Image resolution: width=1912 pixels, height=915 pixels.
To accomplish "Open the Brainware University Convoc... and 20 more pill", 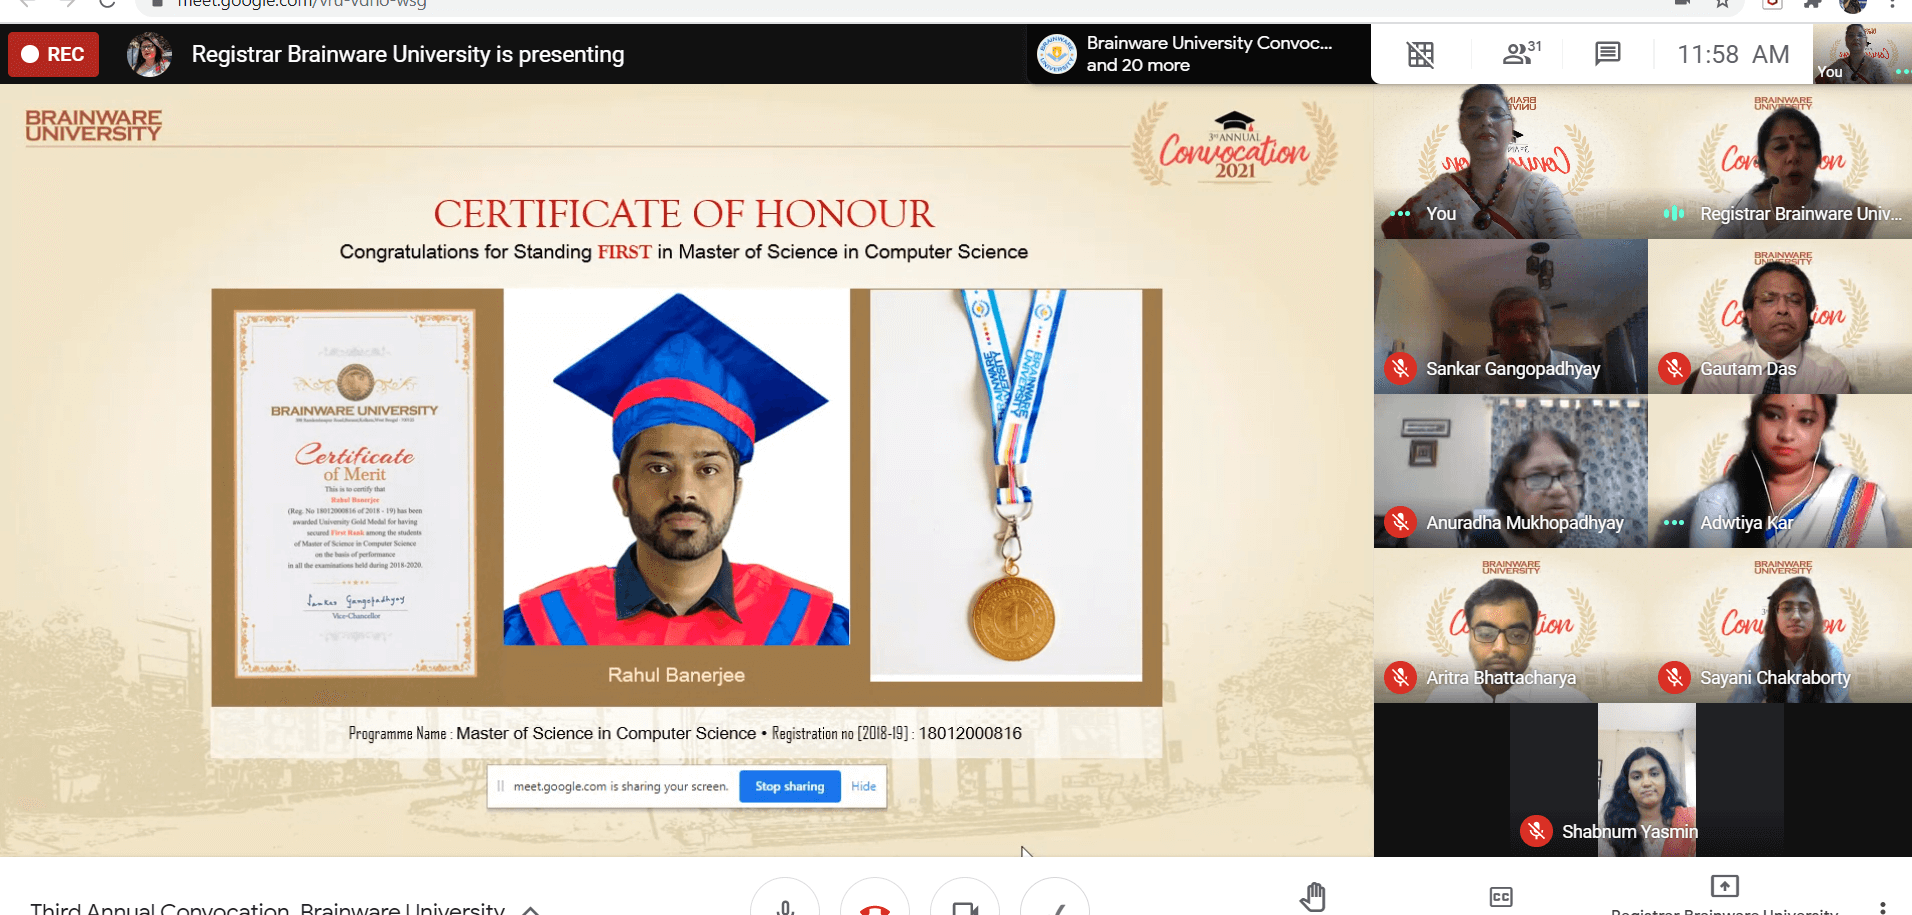I will click(x=1198, y=54).
